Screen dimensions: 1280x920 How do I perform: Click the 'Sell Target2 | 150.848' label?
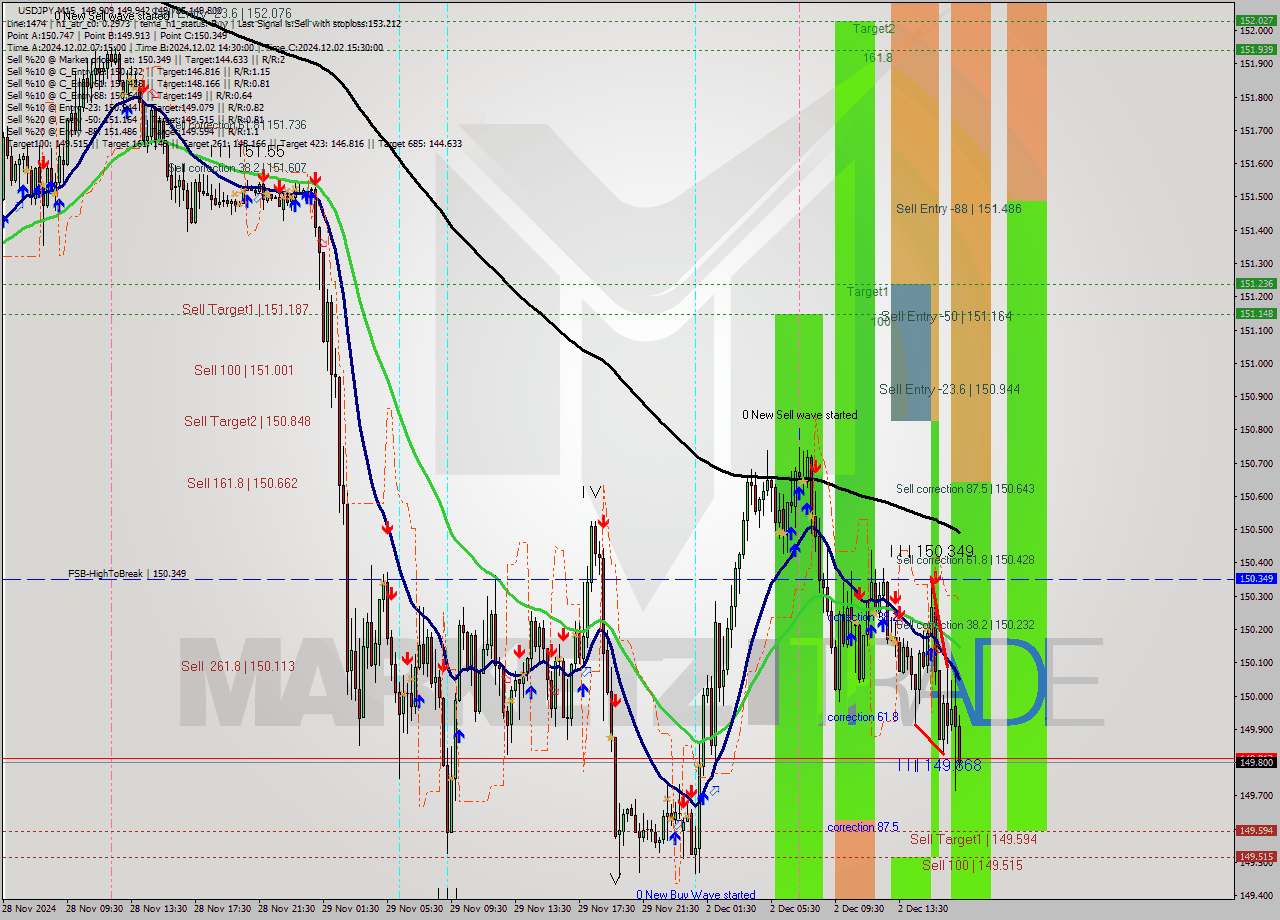pyautogui.click(x=247, y=421)
